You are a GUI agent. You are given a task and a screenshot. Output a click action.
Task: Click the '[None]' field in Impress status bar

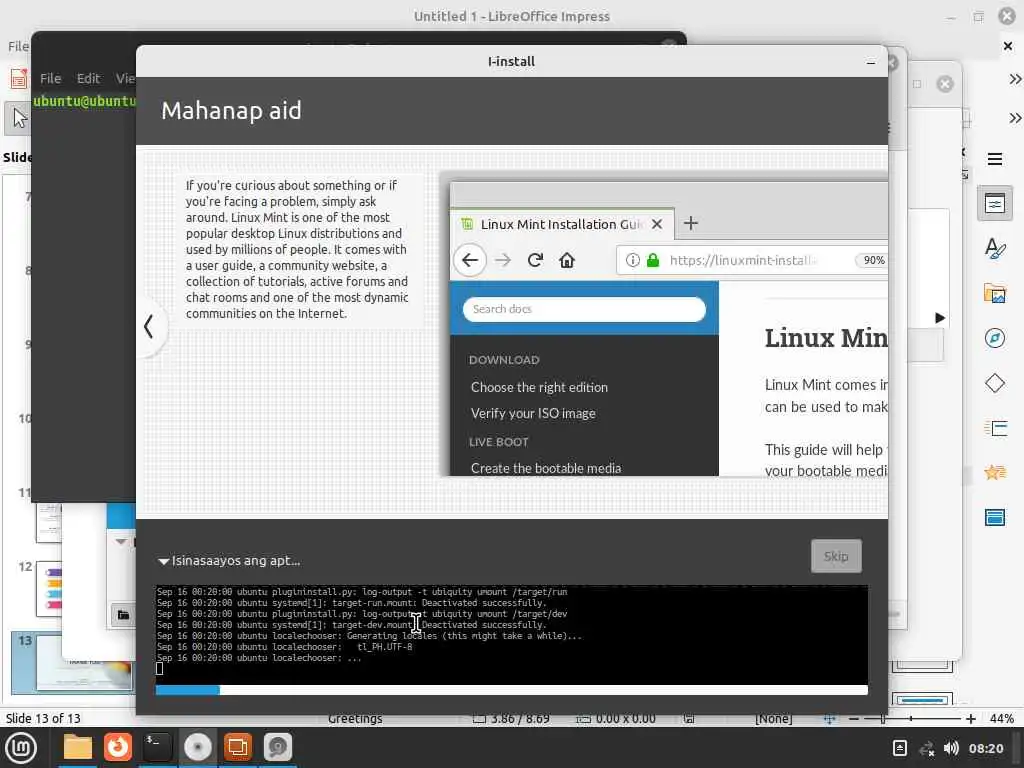click(774, 719)
